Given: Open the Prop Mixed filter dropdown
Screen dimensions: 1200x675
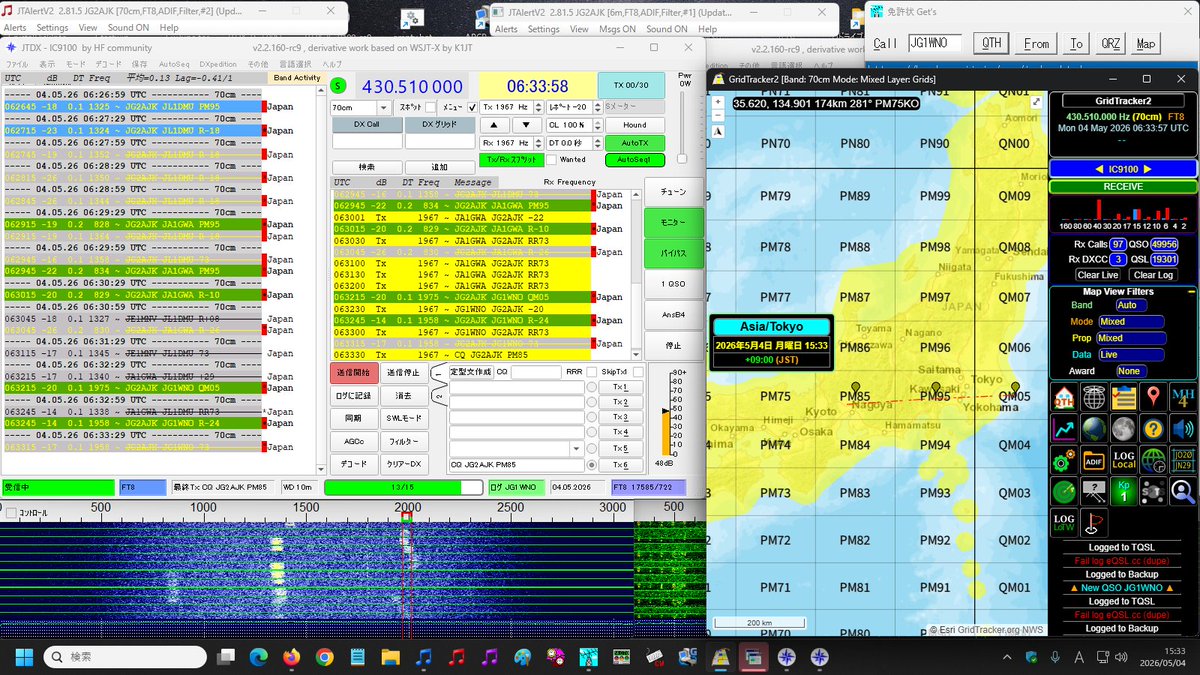Looking at the screenshot, I should click(x=1130, y=338).
